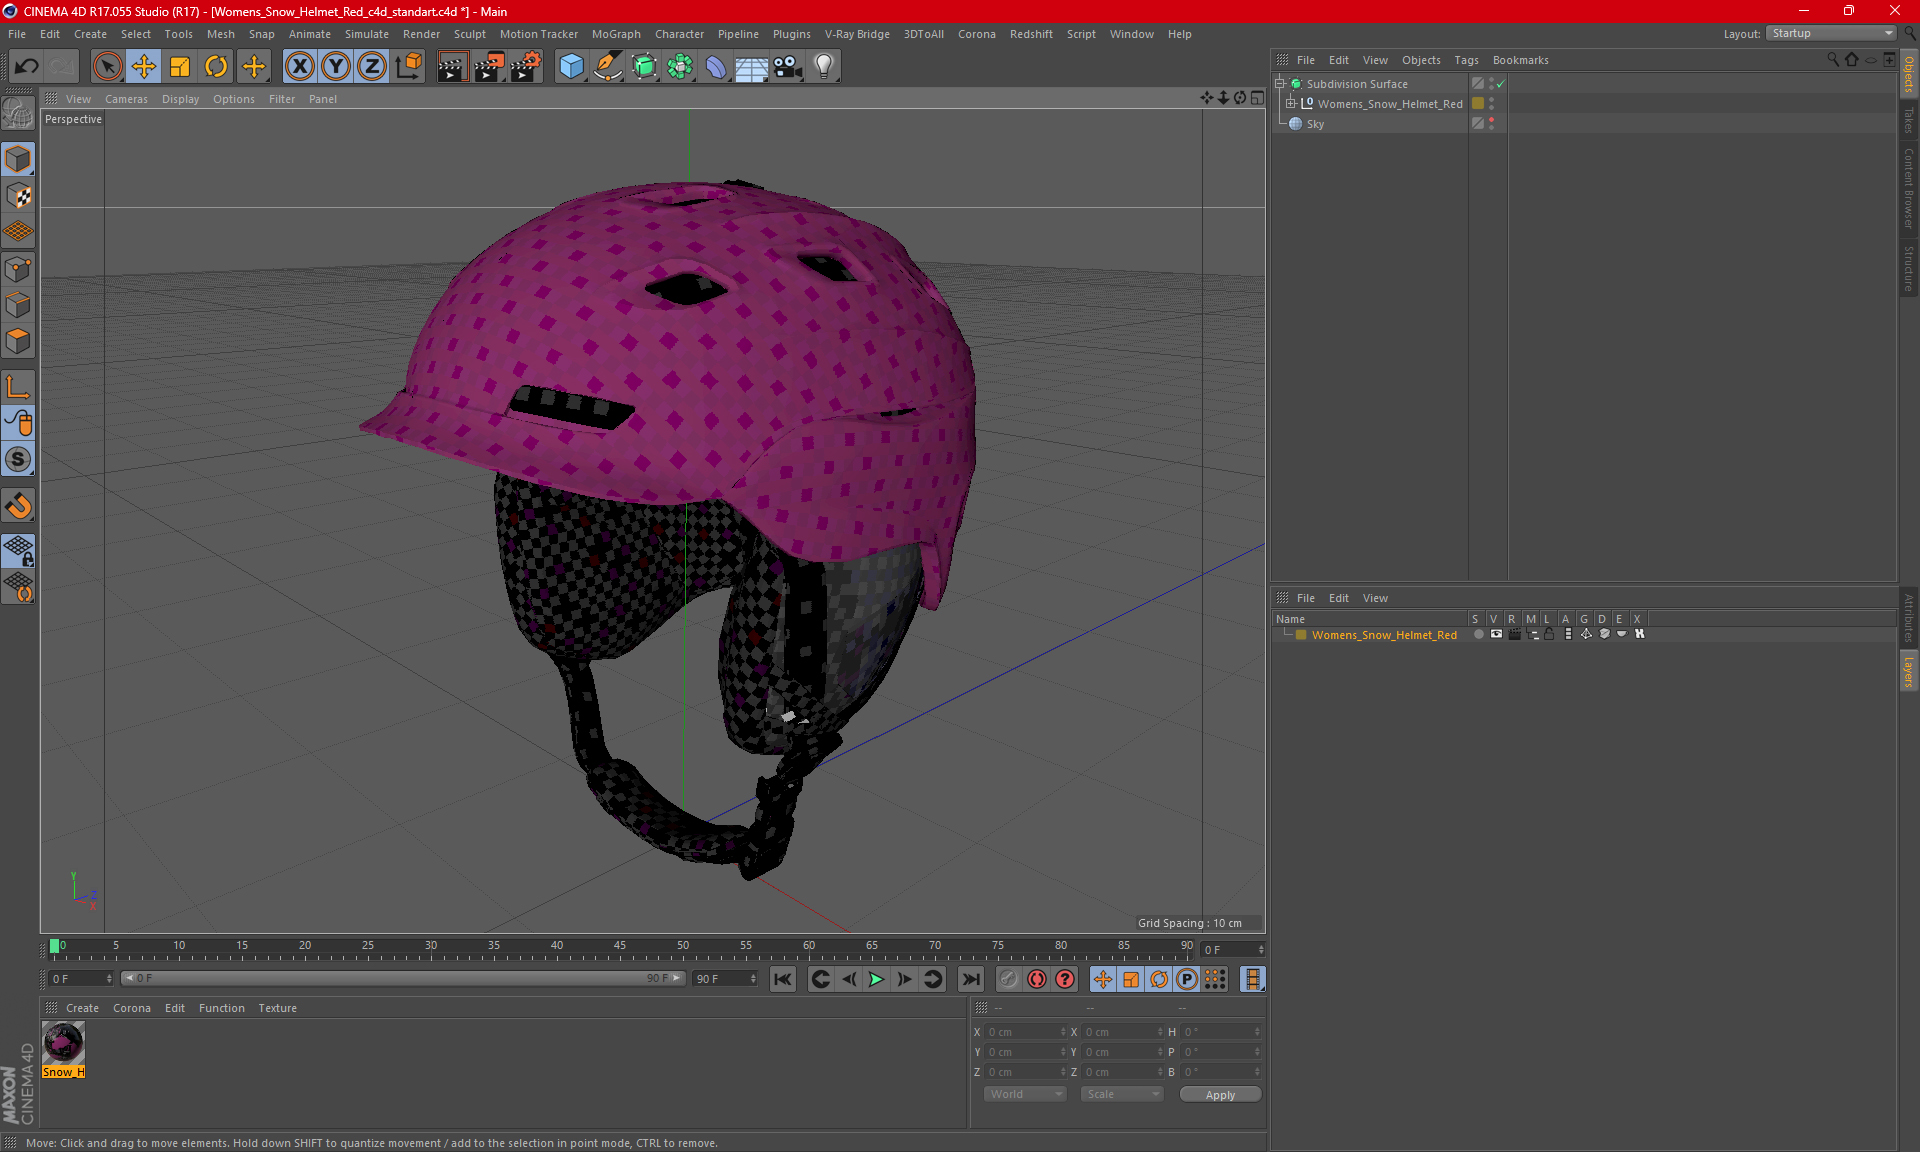Screen dimensions: 1920x1152
Task: Add a Bend deformer object
Action: [716, 67]
